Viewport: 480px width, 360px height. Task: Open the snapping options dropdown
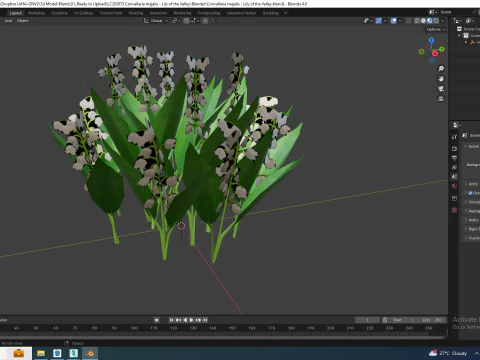195,21
